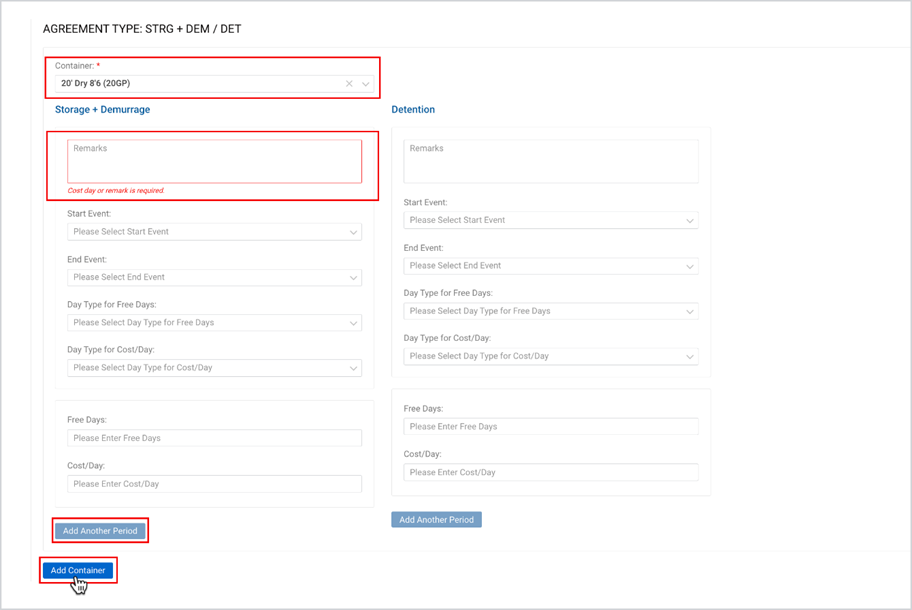
Task: Open Storage + Demurrage End Event dropdown
Action: coord(214,277)
